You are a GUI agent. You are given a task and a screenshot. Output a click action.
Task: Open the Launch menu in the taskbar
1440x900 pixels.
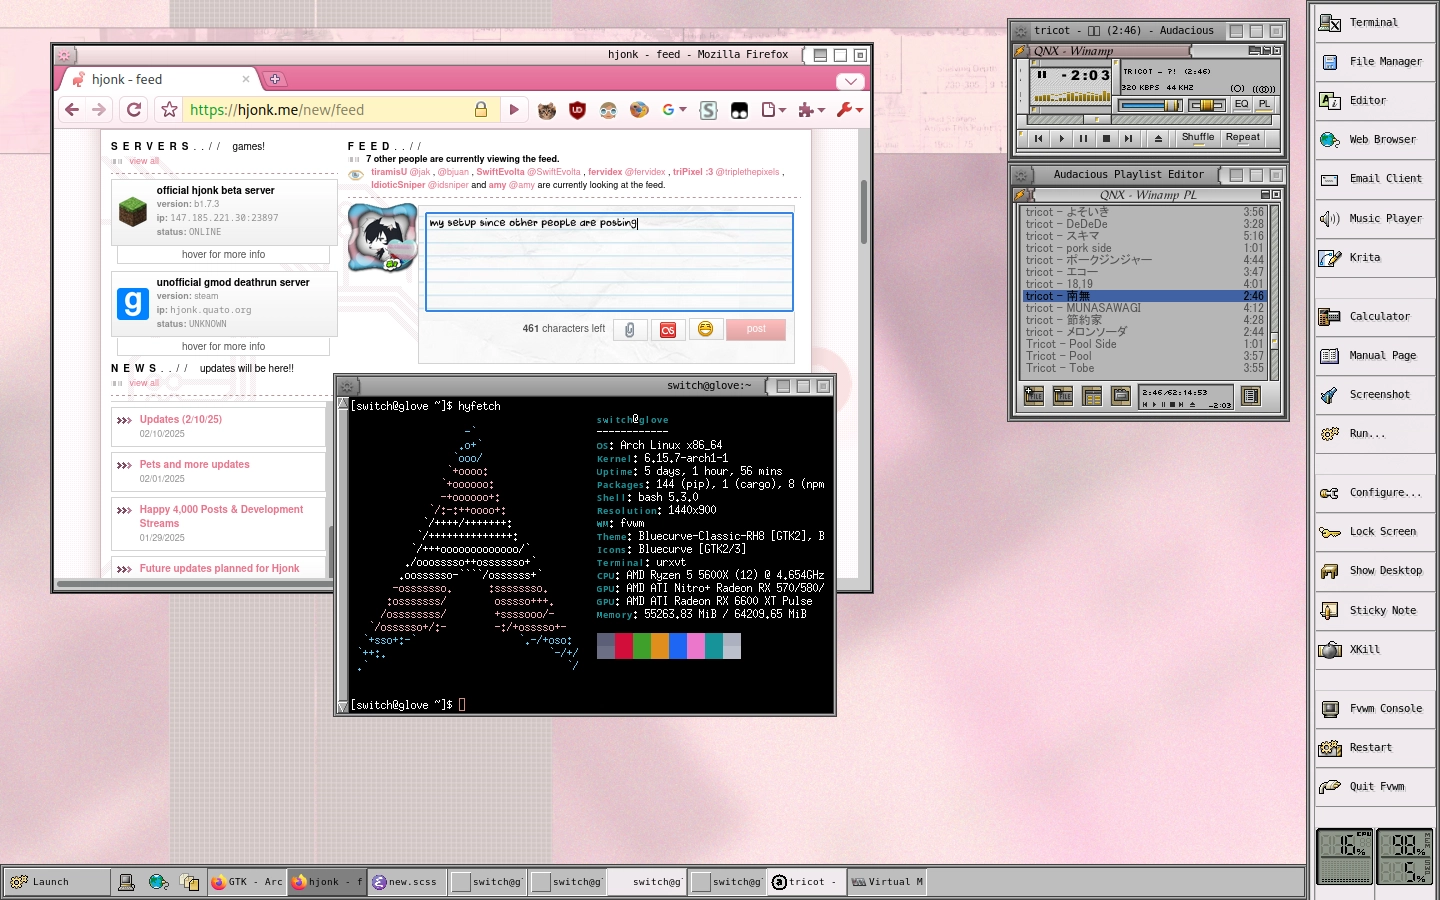pyautogui.click(x=57, y=881)
